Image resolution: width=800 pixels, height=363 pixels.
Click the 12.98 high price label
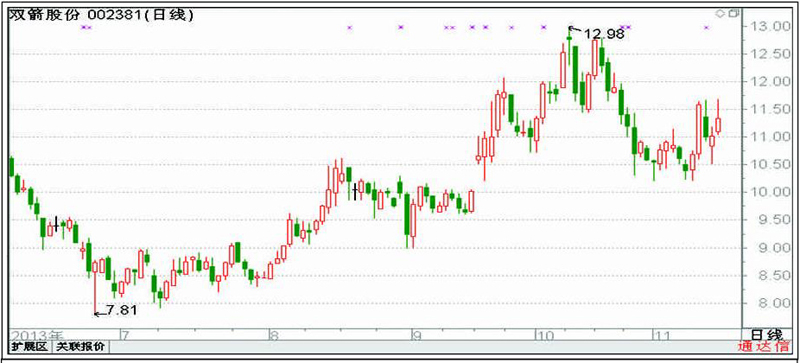pos(604,34)
